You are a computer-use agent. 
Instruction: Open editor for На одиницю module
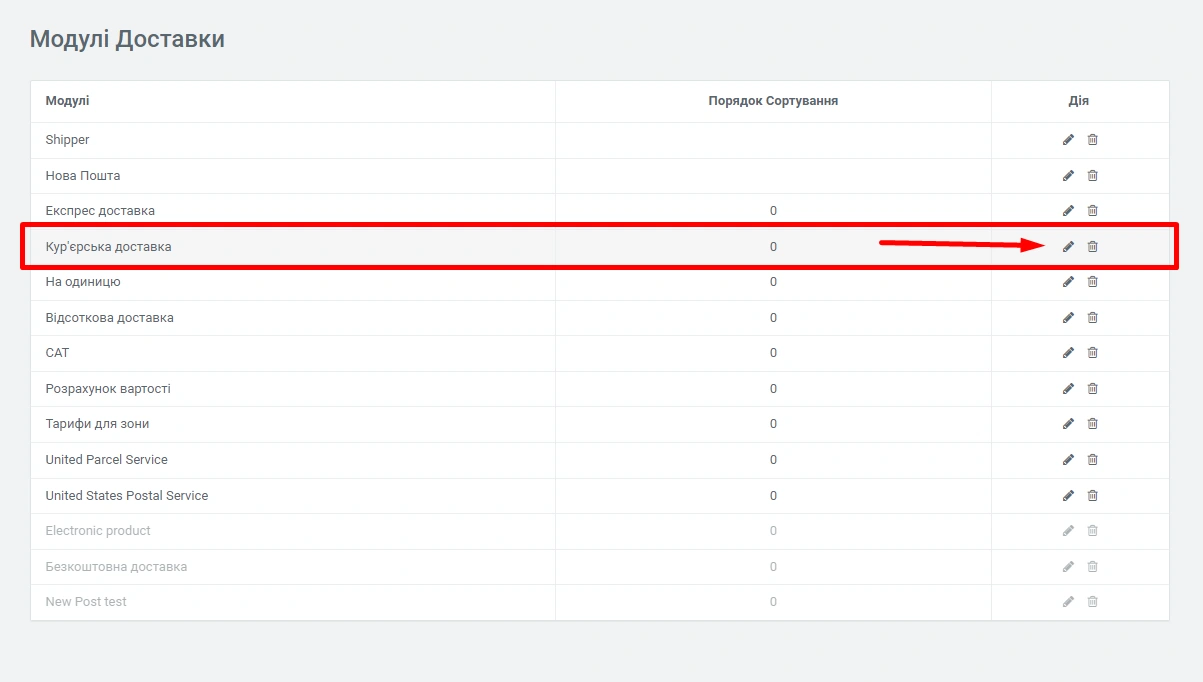[1068, 282]
